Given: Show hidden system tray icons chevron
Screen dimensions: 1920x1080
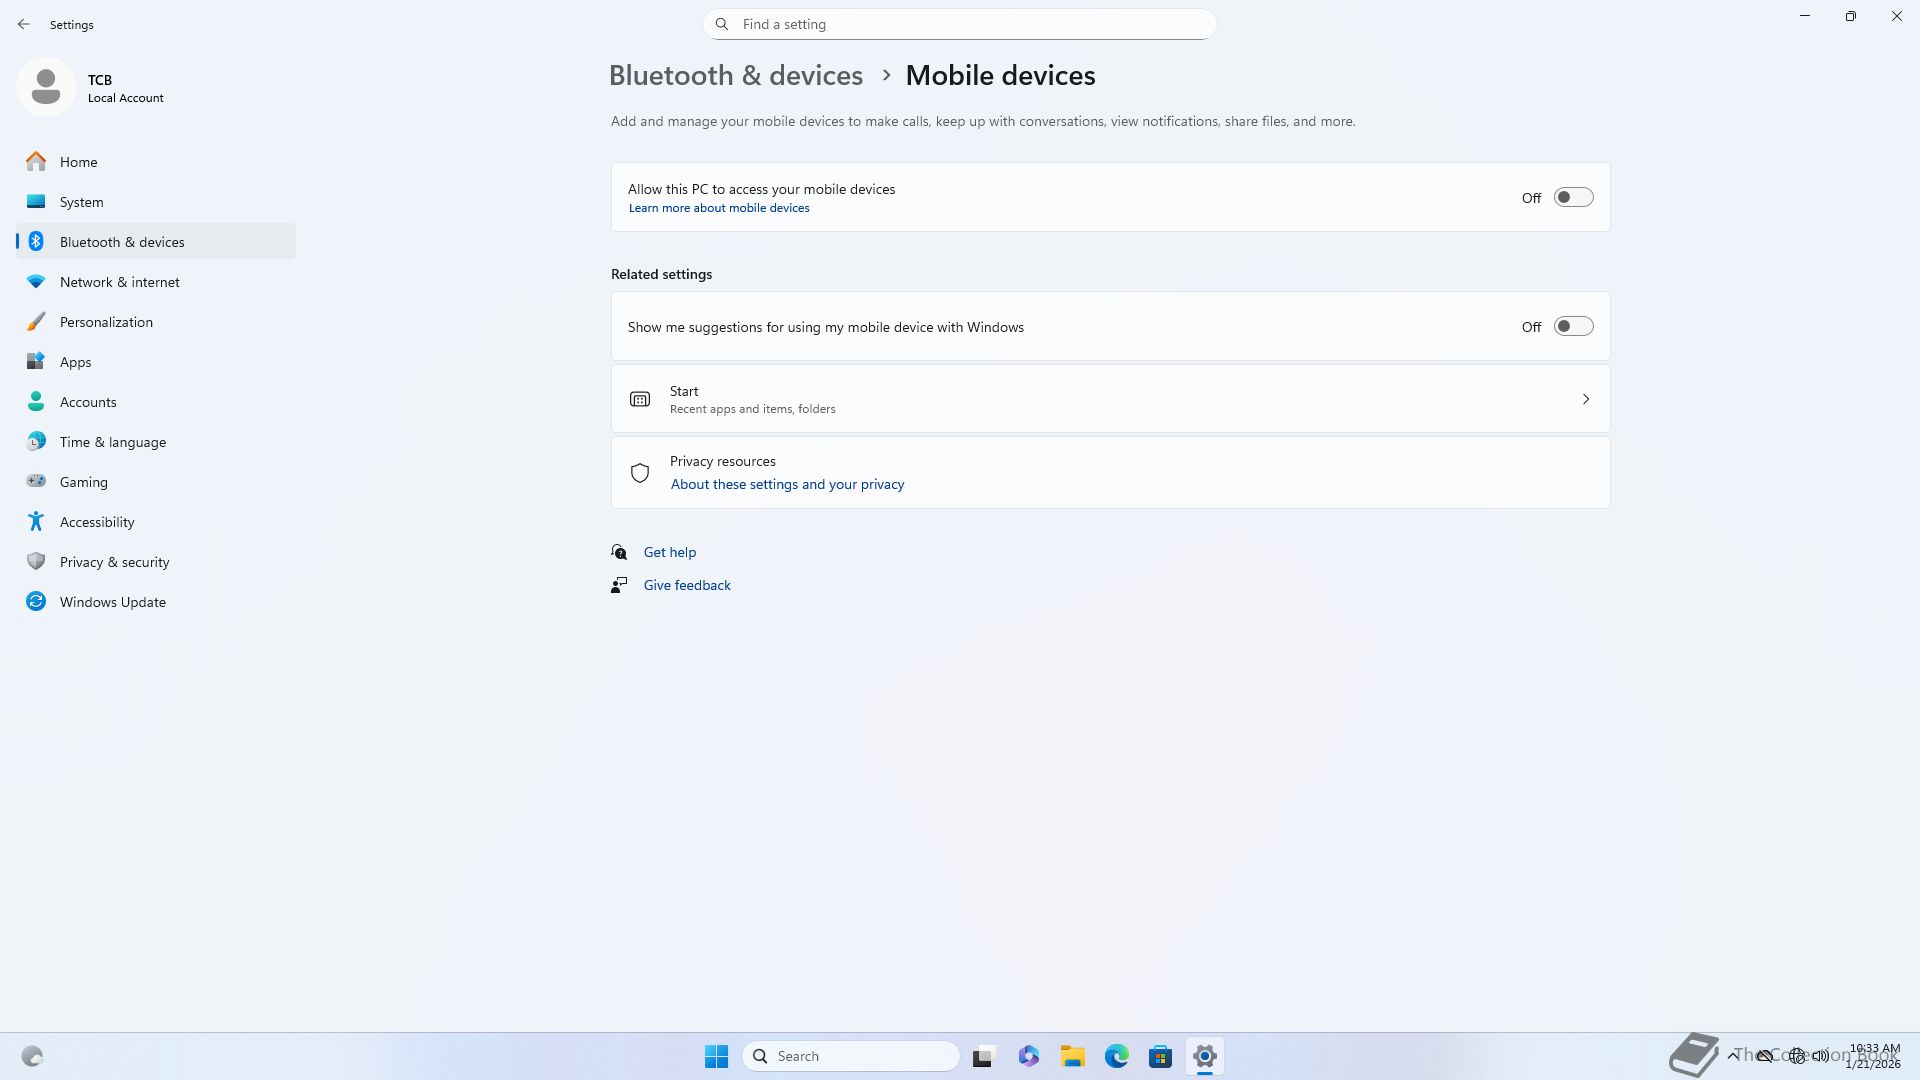Looking at the screenshot, I should click(x=1733, y=1056).
